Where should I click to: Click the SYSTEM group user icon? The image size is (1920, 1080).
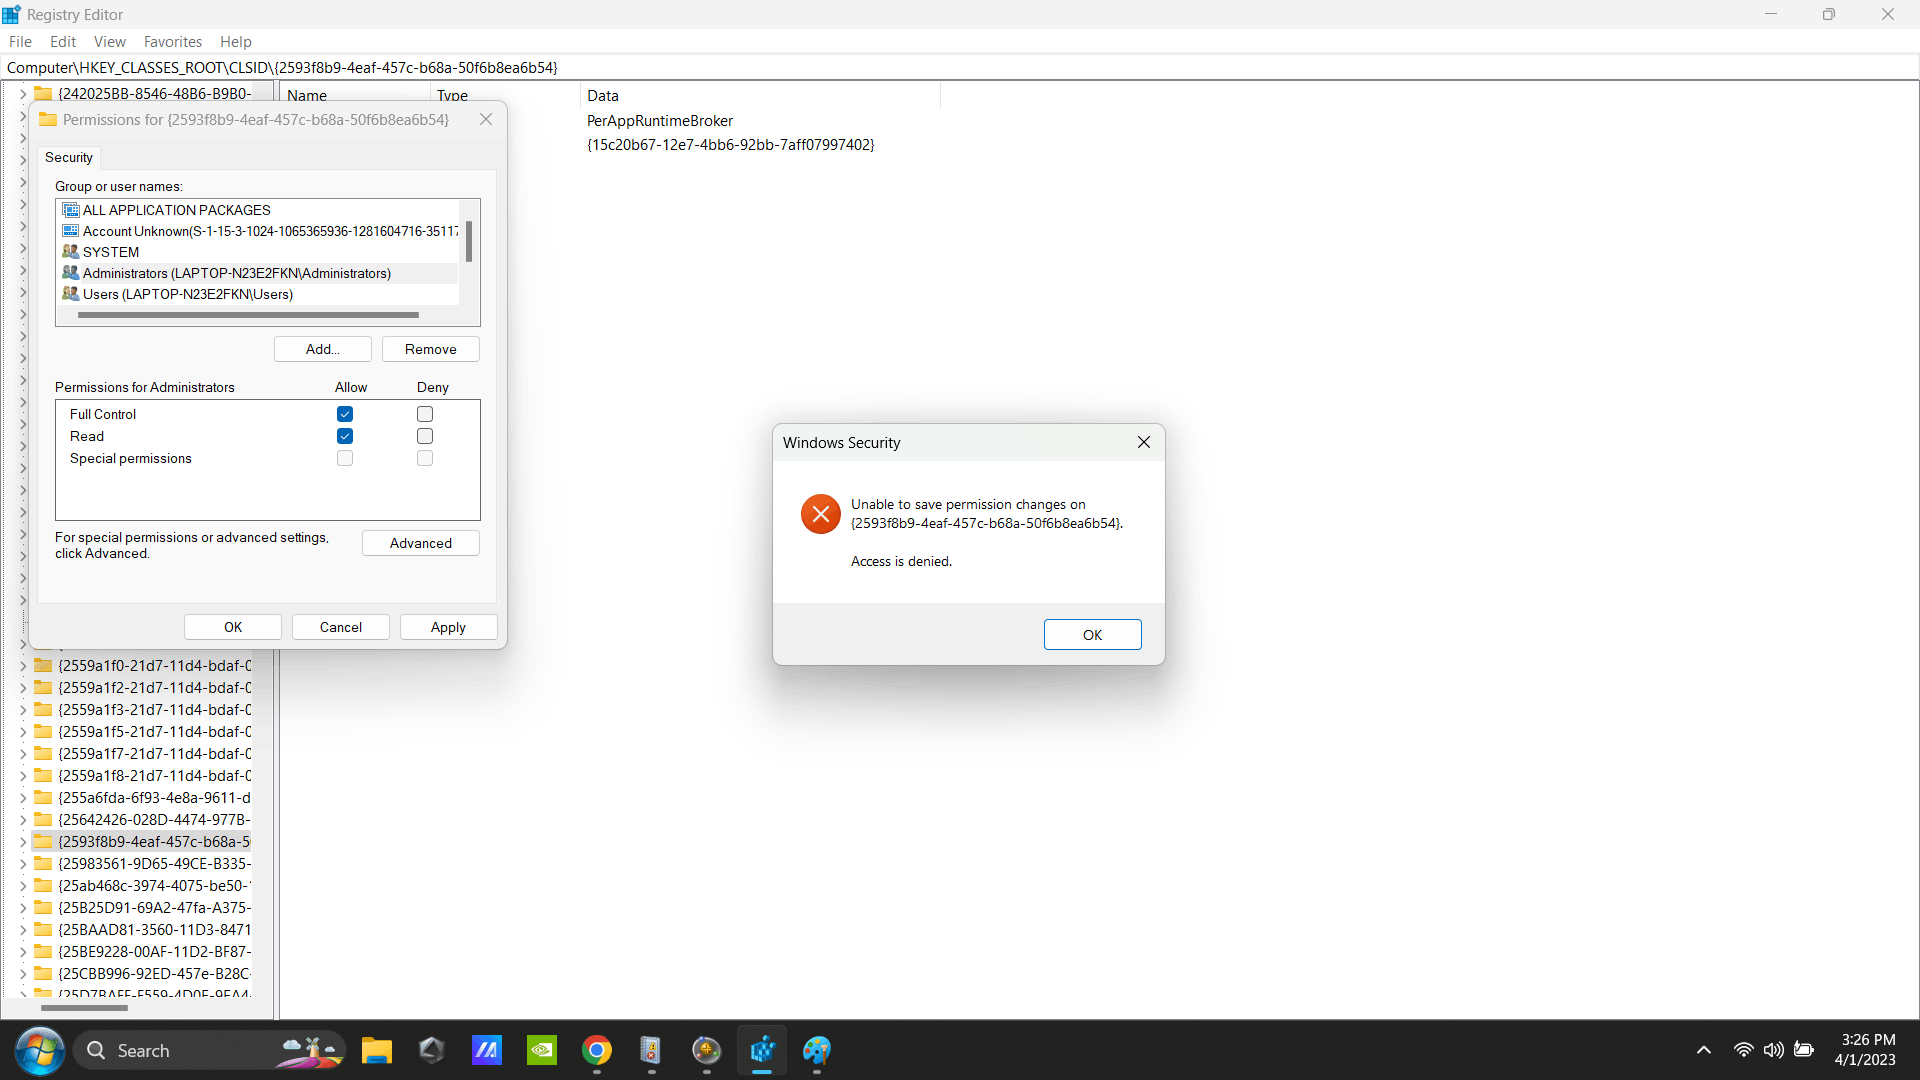click(70, 252)
